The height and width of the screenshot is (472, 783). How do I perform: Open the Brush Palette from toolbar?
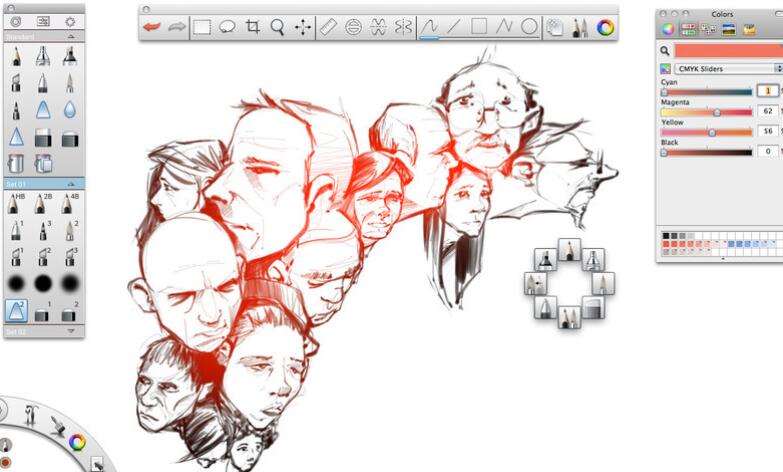click(x=580, y=27)
